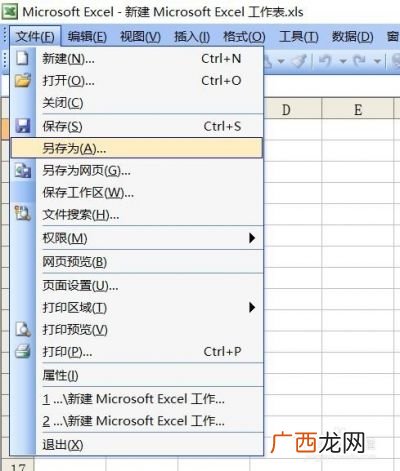Click the menu bar drag handle
Screen dimensions: 400x471
coord(5,36)
